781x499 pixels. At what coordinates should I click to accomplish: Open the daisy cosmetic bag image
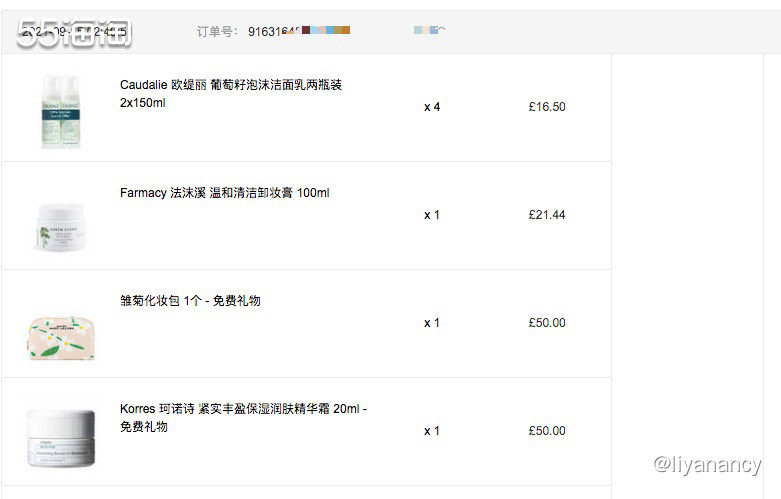[62, 338]
